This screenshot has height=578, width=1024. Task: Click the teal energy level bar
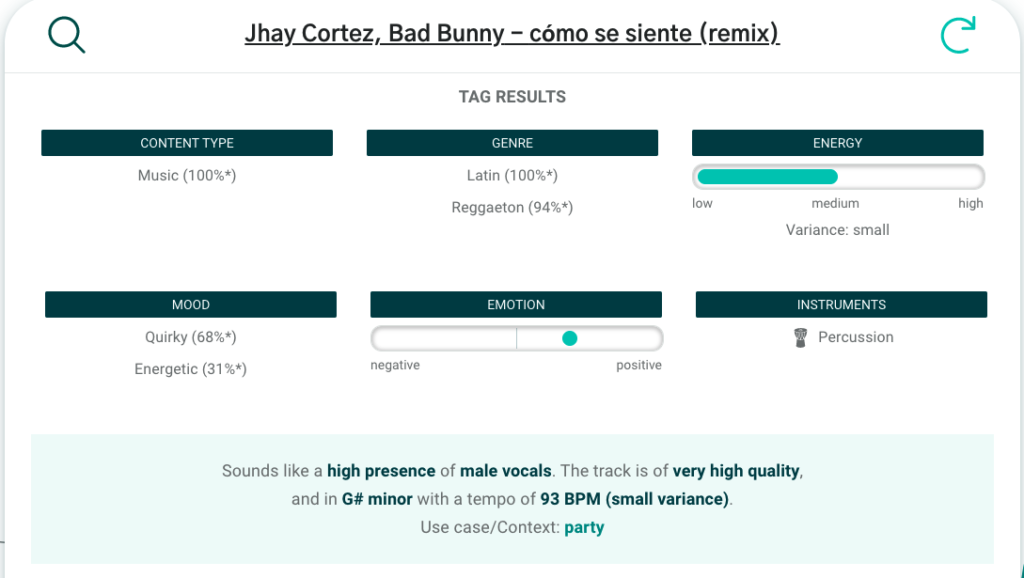767,176
